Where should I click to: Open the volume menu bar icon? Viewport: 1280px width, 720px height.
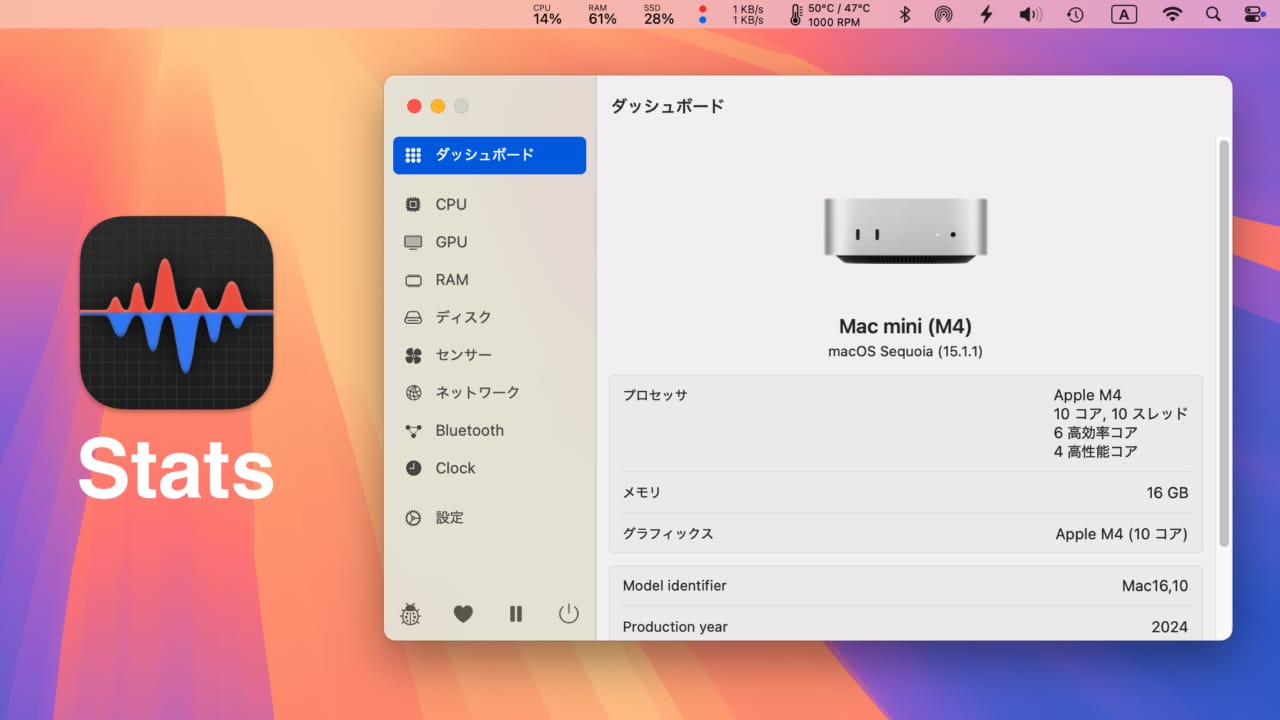[1030, 14]
